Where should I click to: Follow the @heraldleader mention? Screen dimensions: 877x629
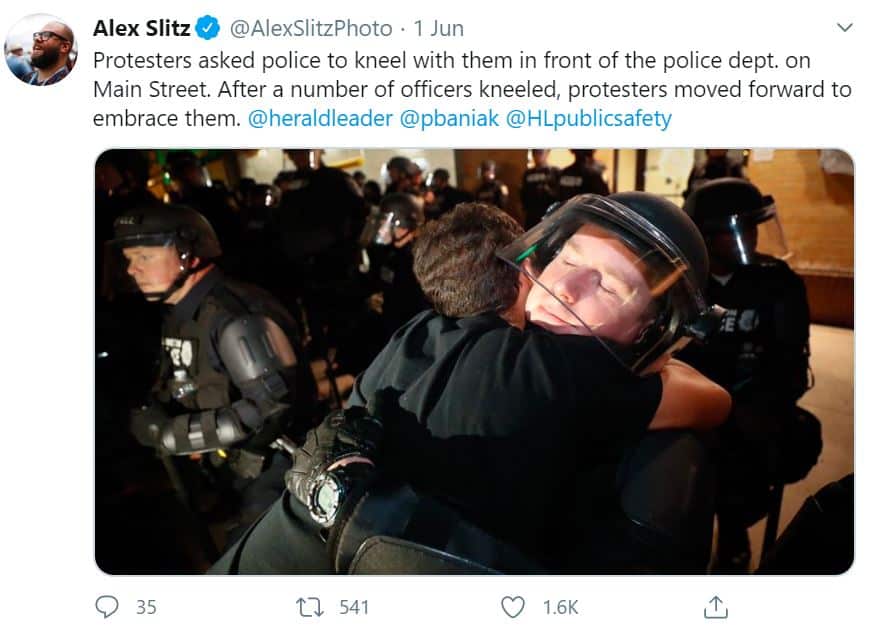point(320,119)
